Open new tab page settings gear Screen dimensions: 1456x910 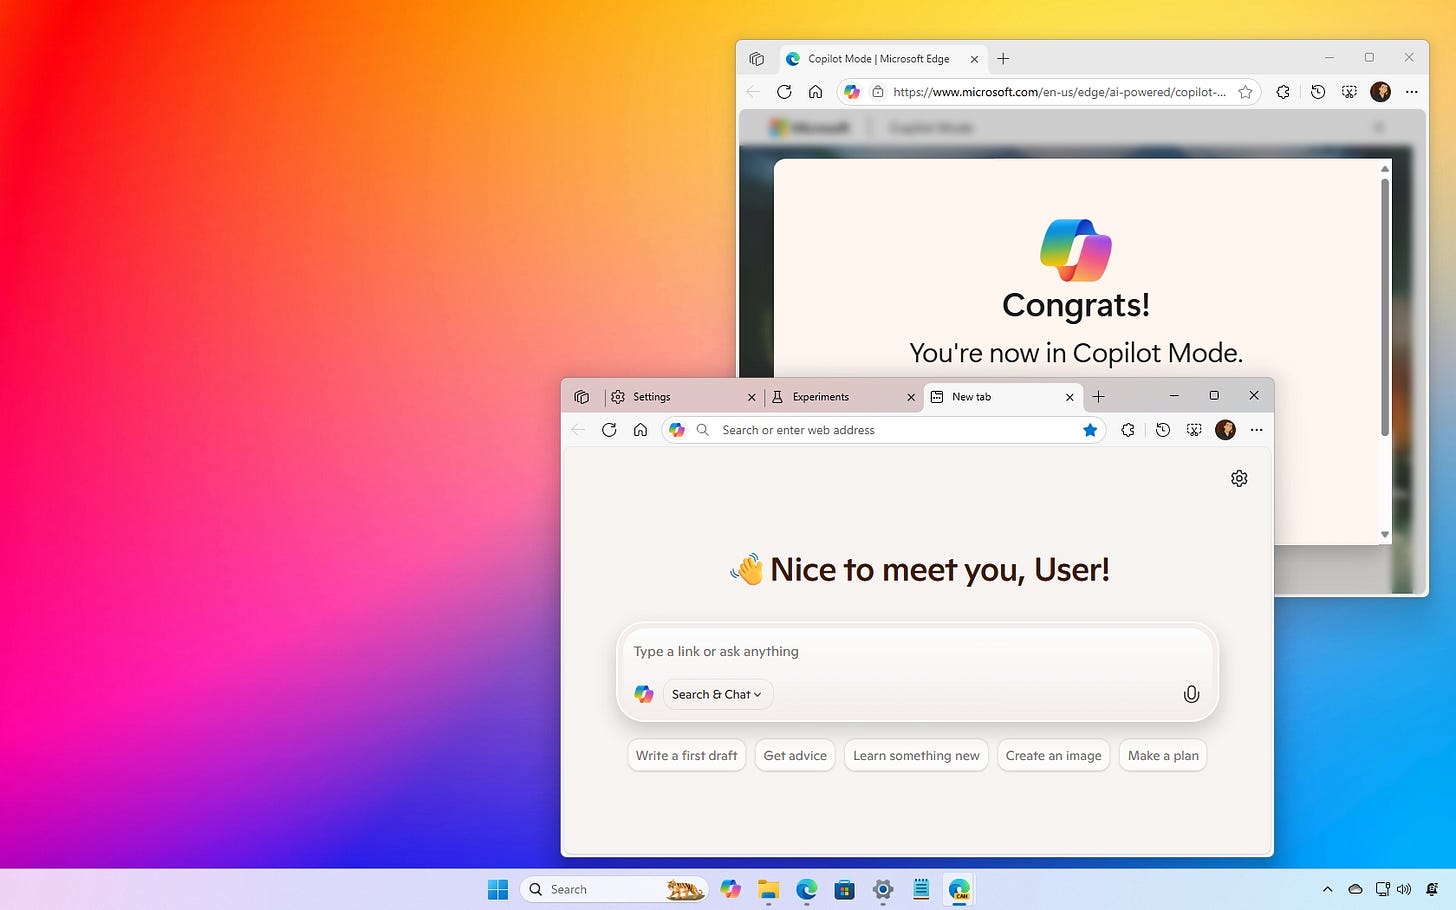[1239, 478]
